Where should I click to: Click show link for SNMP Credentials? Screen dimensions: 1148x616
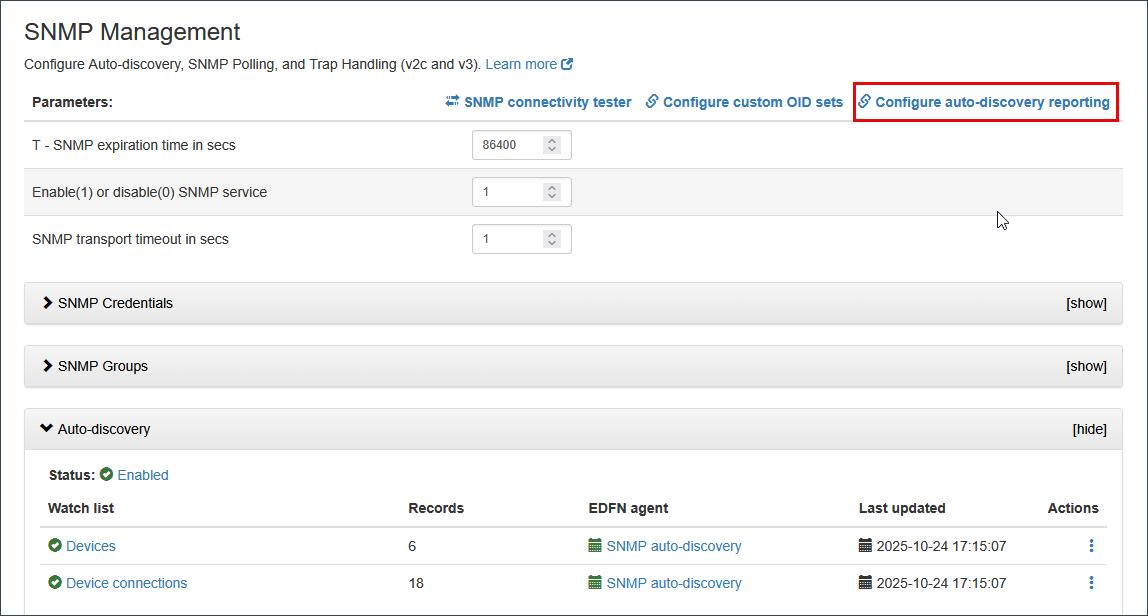pyautogui.click(x=1086, y=303)
